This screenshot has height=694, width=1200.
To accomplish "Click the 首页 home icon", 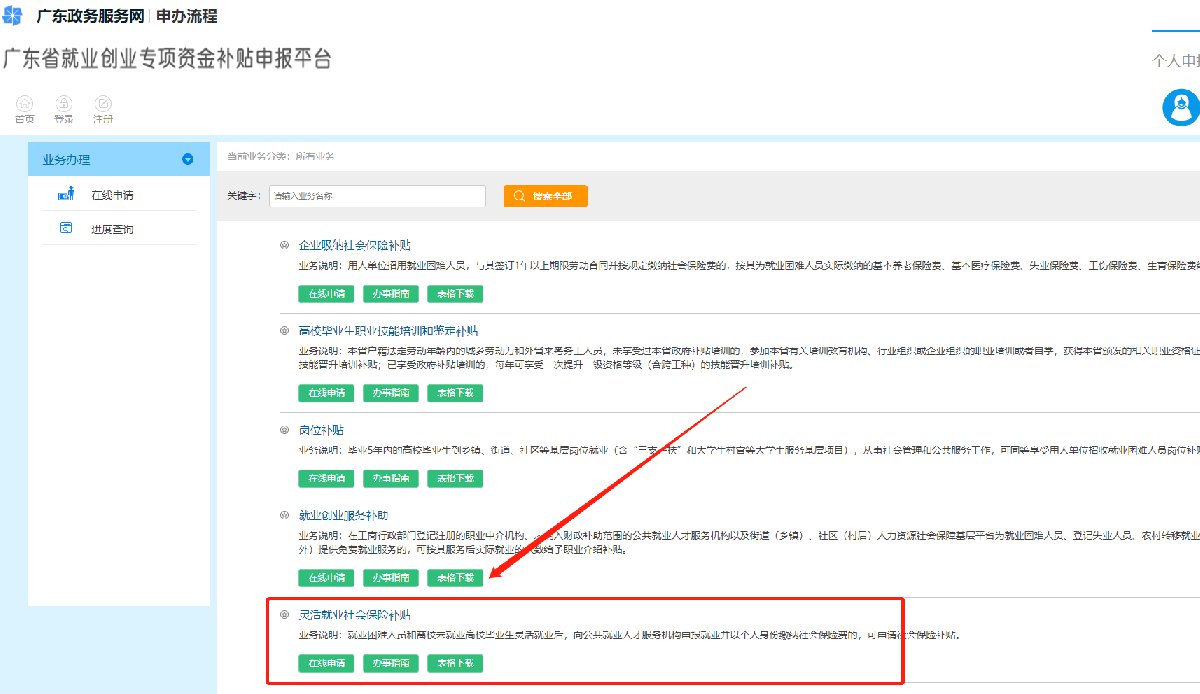I will coord(24,103).
